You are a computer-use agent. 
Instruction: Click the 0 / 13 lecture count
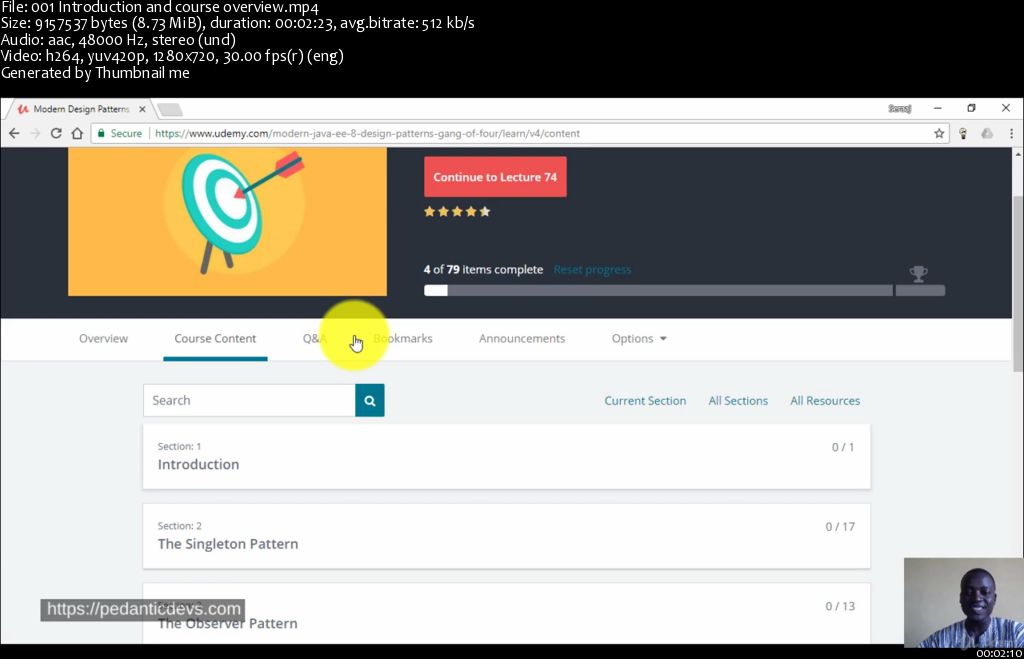(840, 606)
